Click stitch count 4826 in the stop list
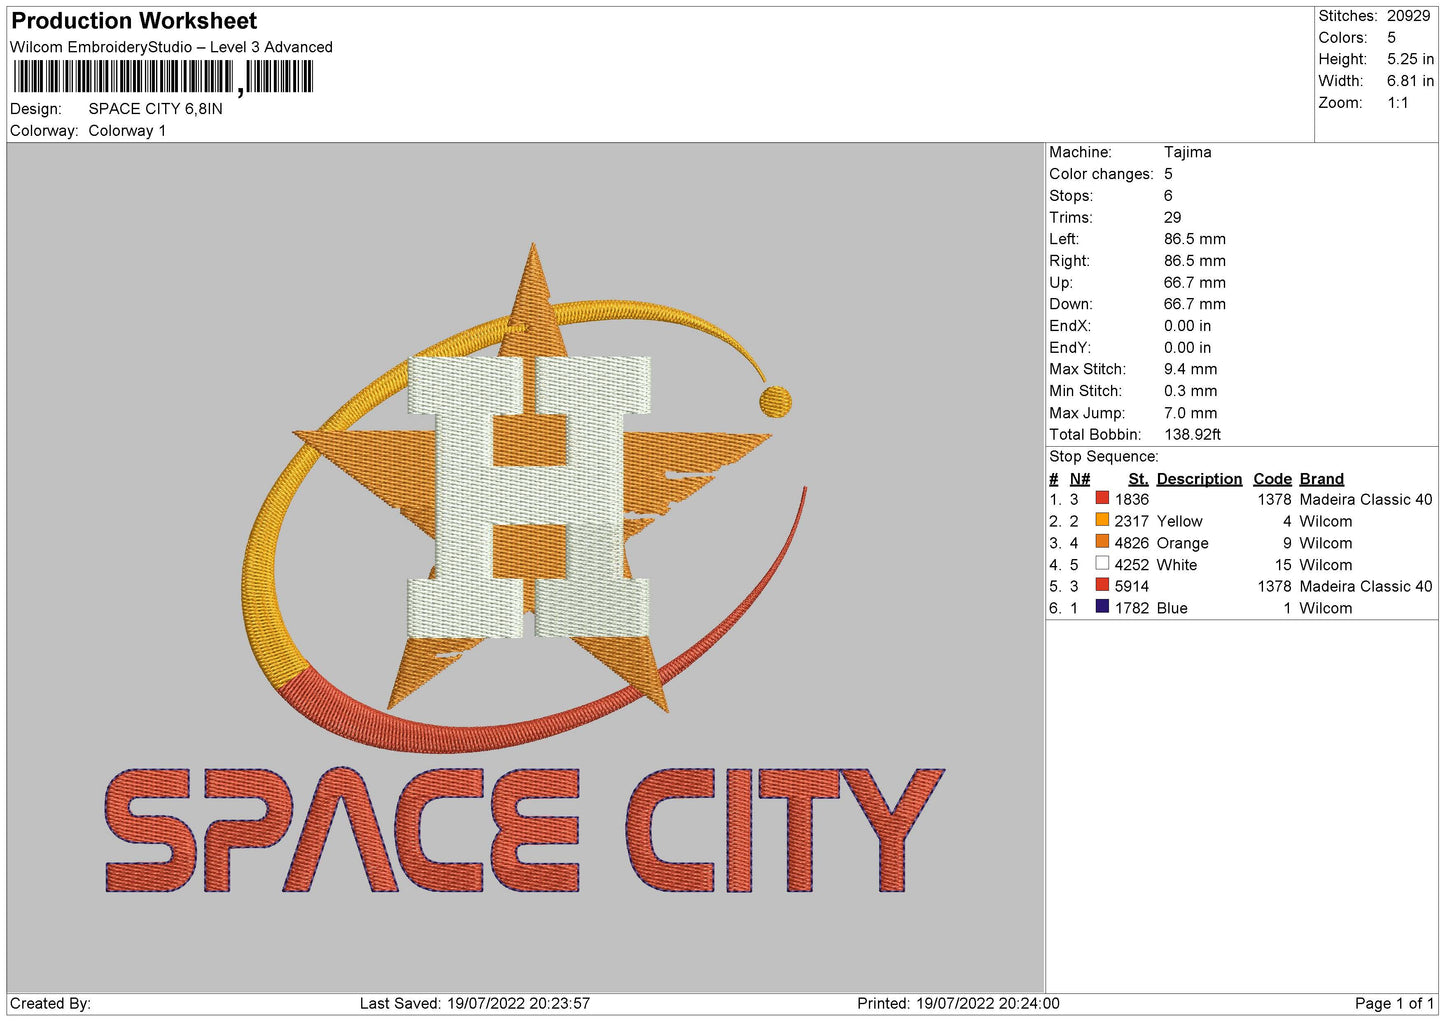This screenshot has width=1445, height=1021. pyautogui.click(x=1131, y=543)
